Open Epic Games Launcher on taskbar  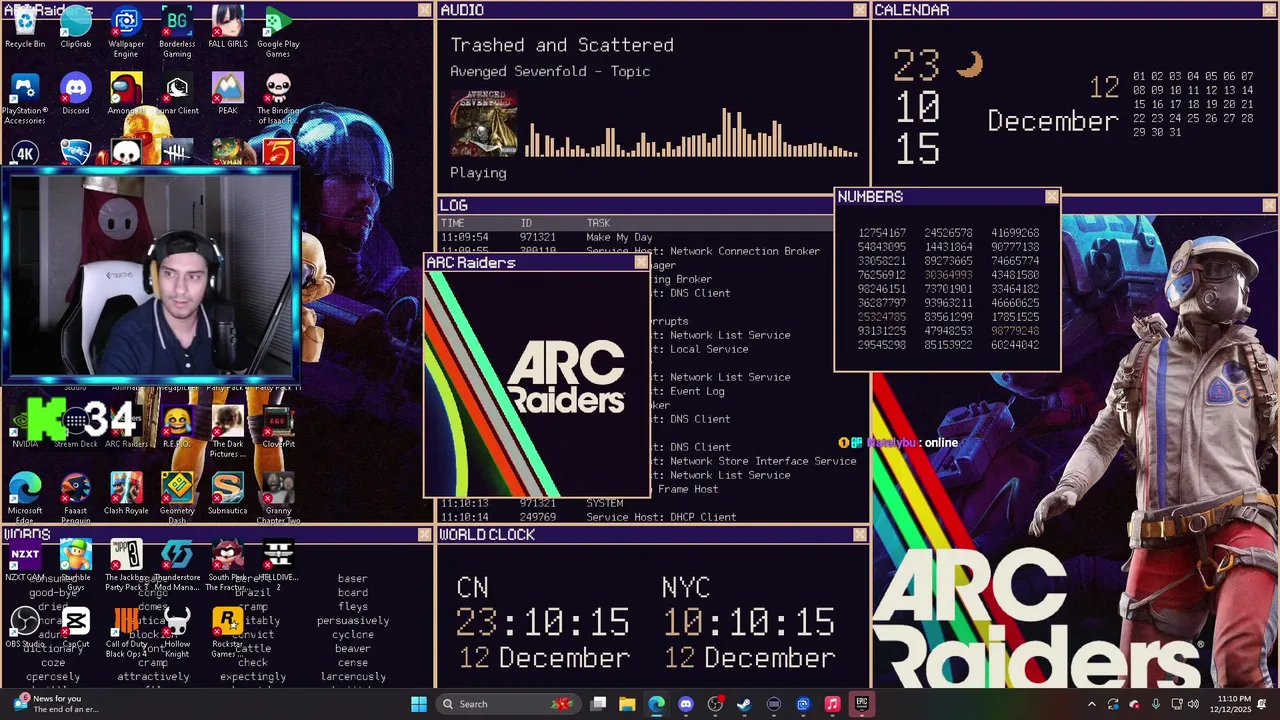click(861, 704)
